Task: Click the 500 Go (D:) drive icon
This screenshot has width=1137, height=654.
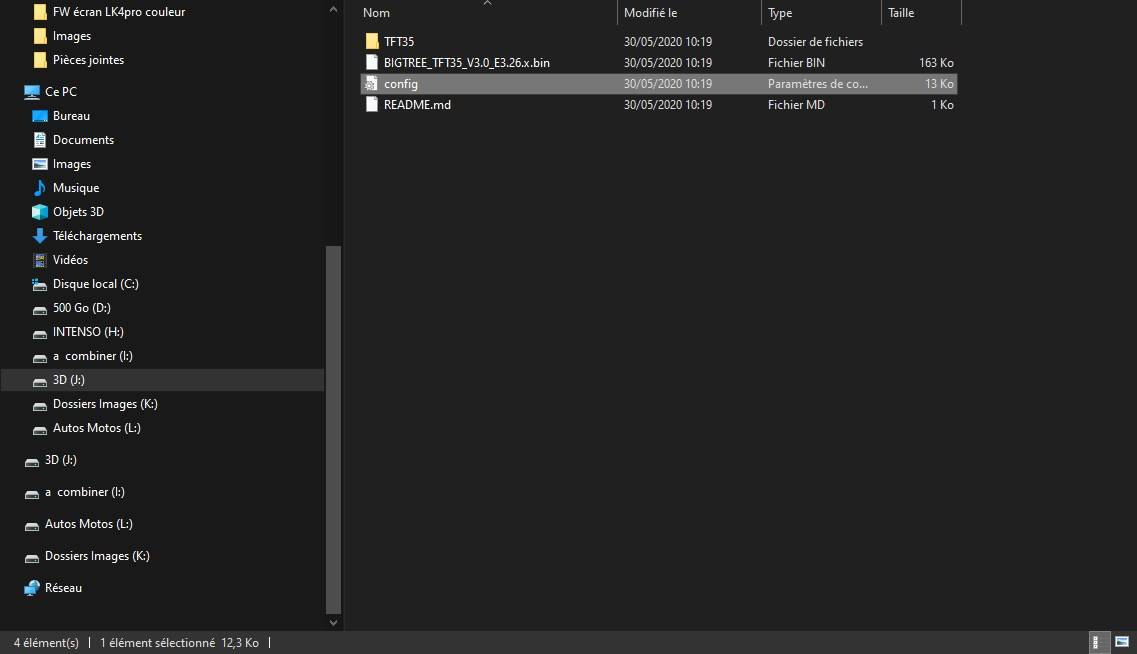Action: point(40,310)
